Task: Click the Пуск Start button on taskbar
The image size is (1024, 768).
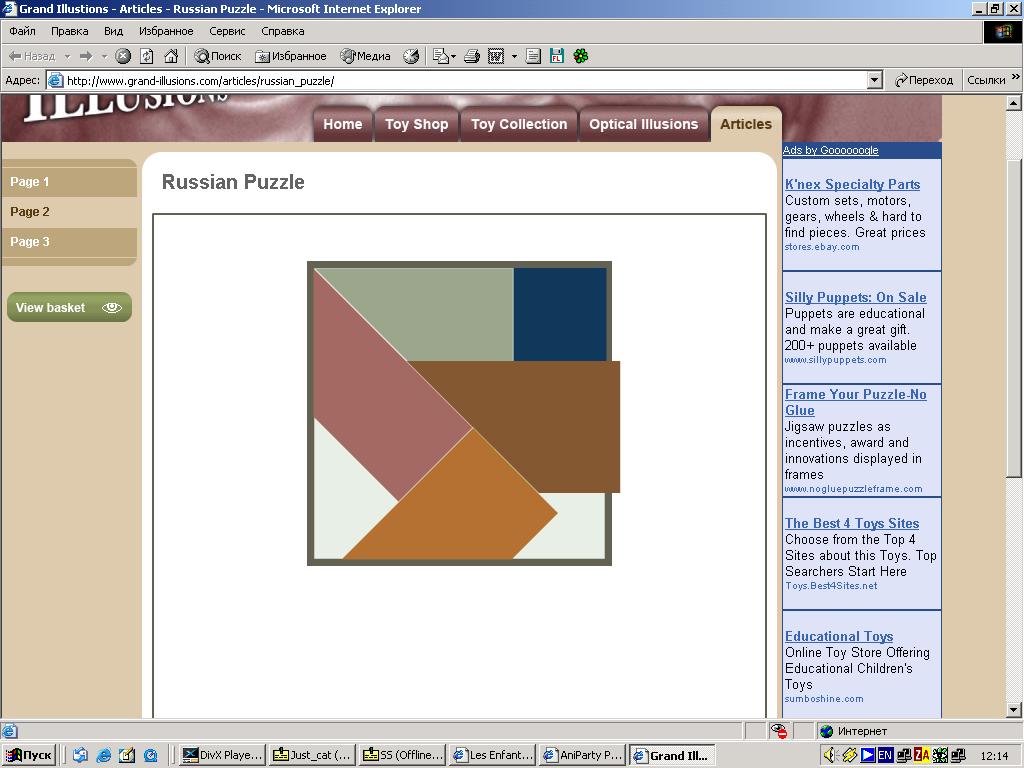Action: pyautogui.click(x=29, y=755)
